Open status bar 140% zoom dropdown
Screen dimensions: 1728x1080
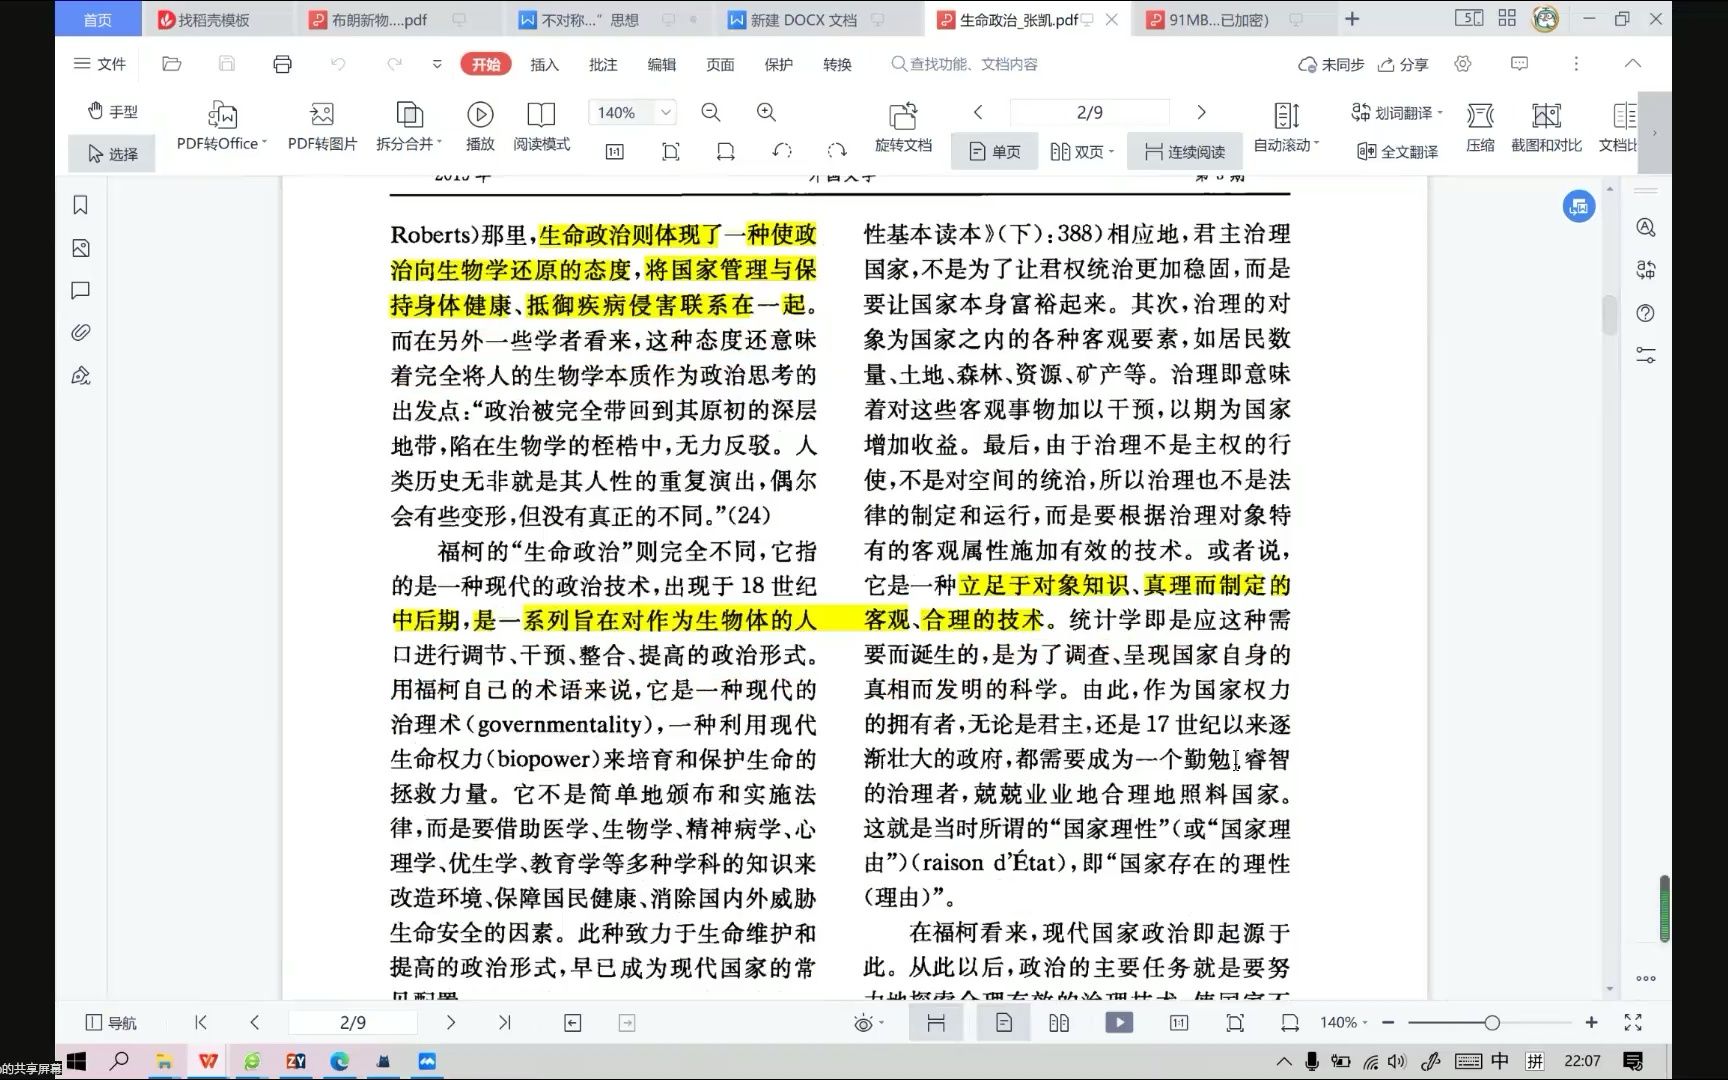(1344, 1022)
